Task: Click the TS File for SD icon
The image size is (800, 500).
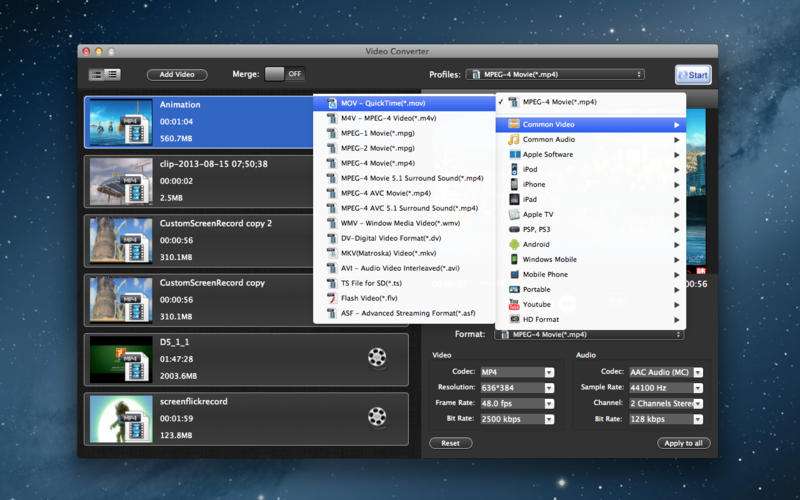Action: tap(332, 283)
